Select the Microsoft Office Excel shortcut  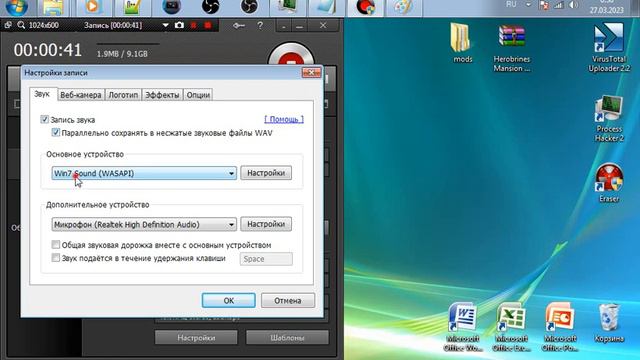pos(511,327)
